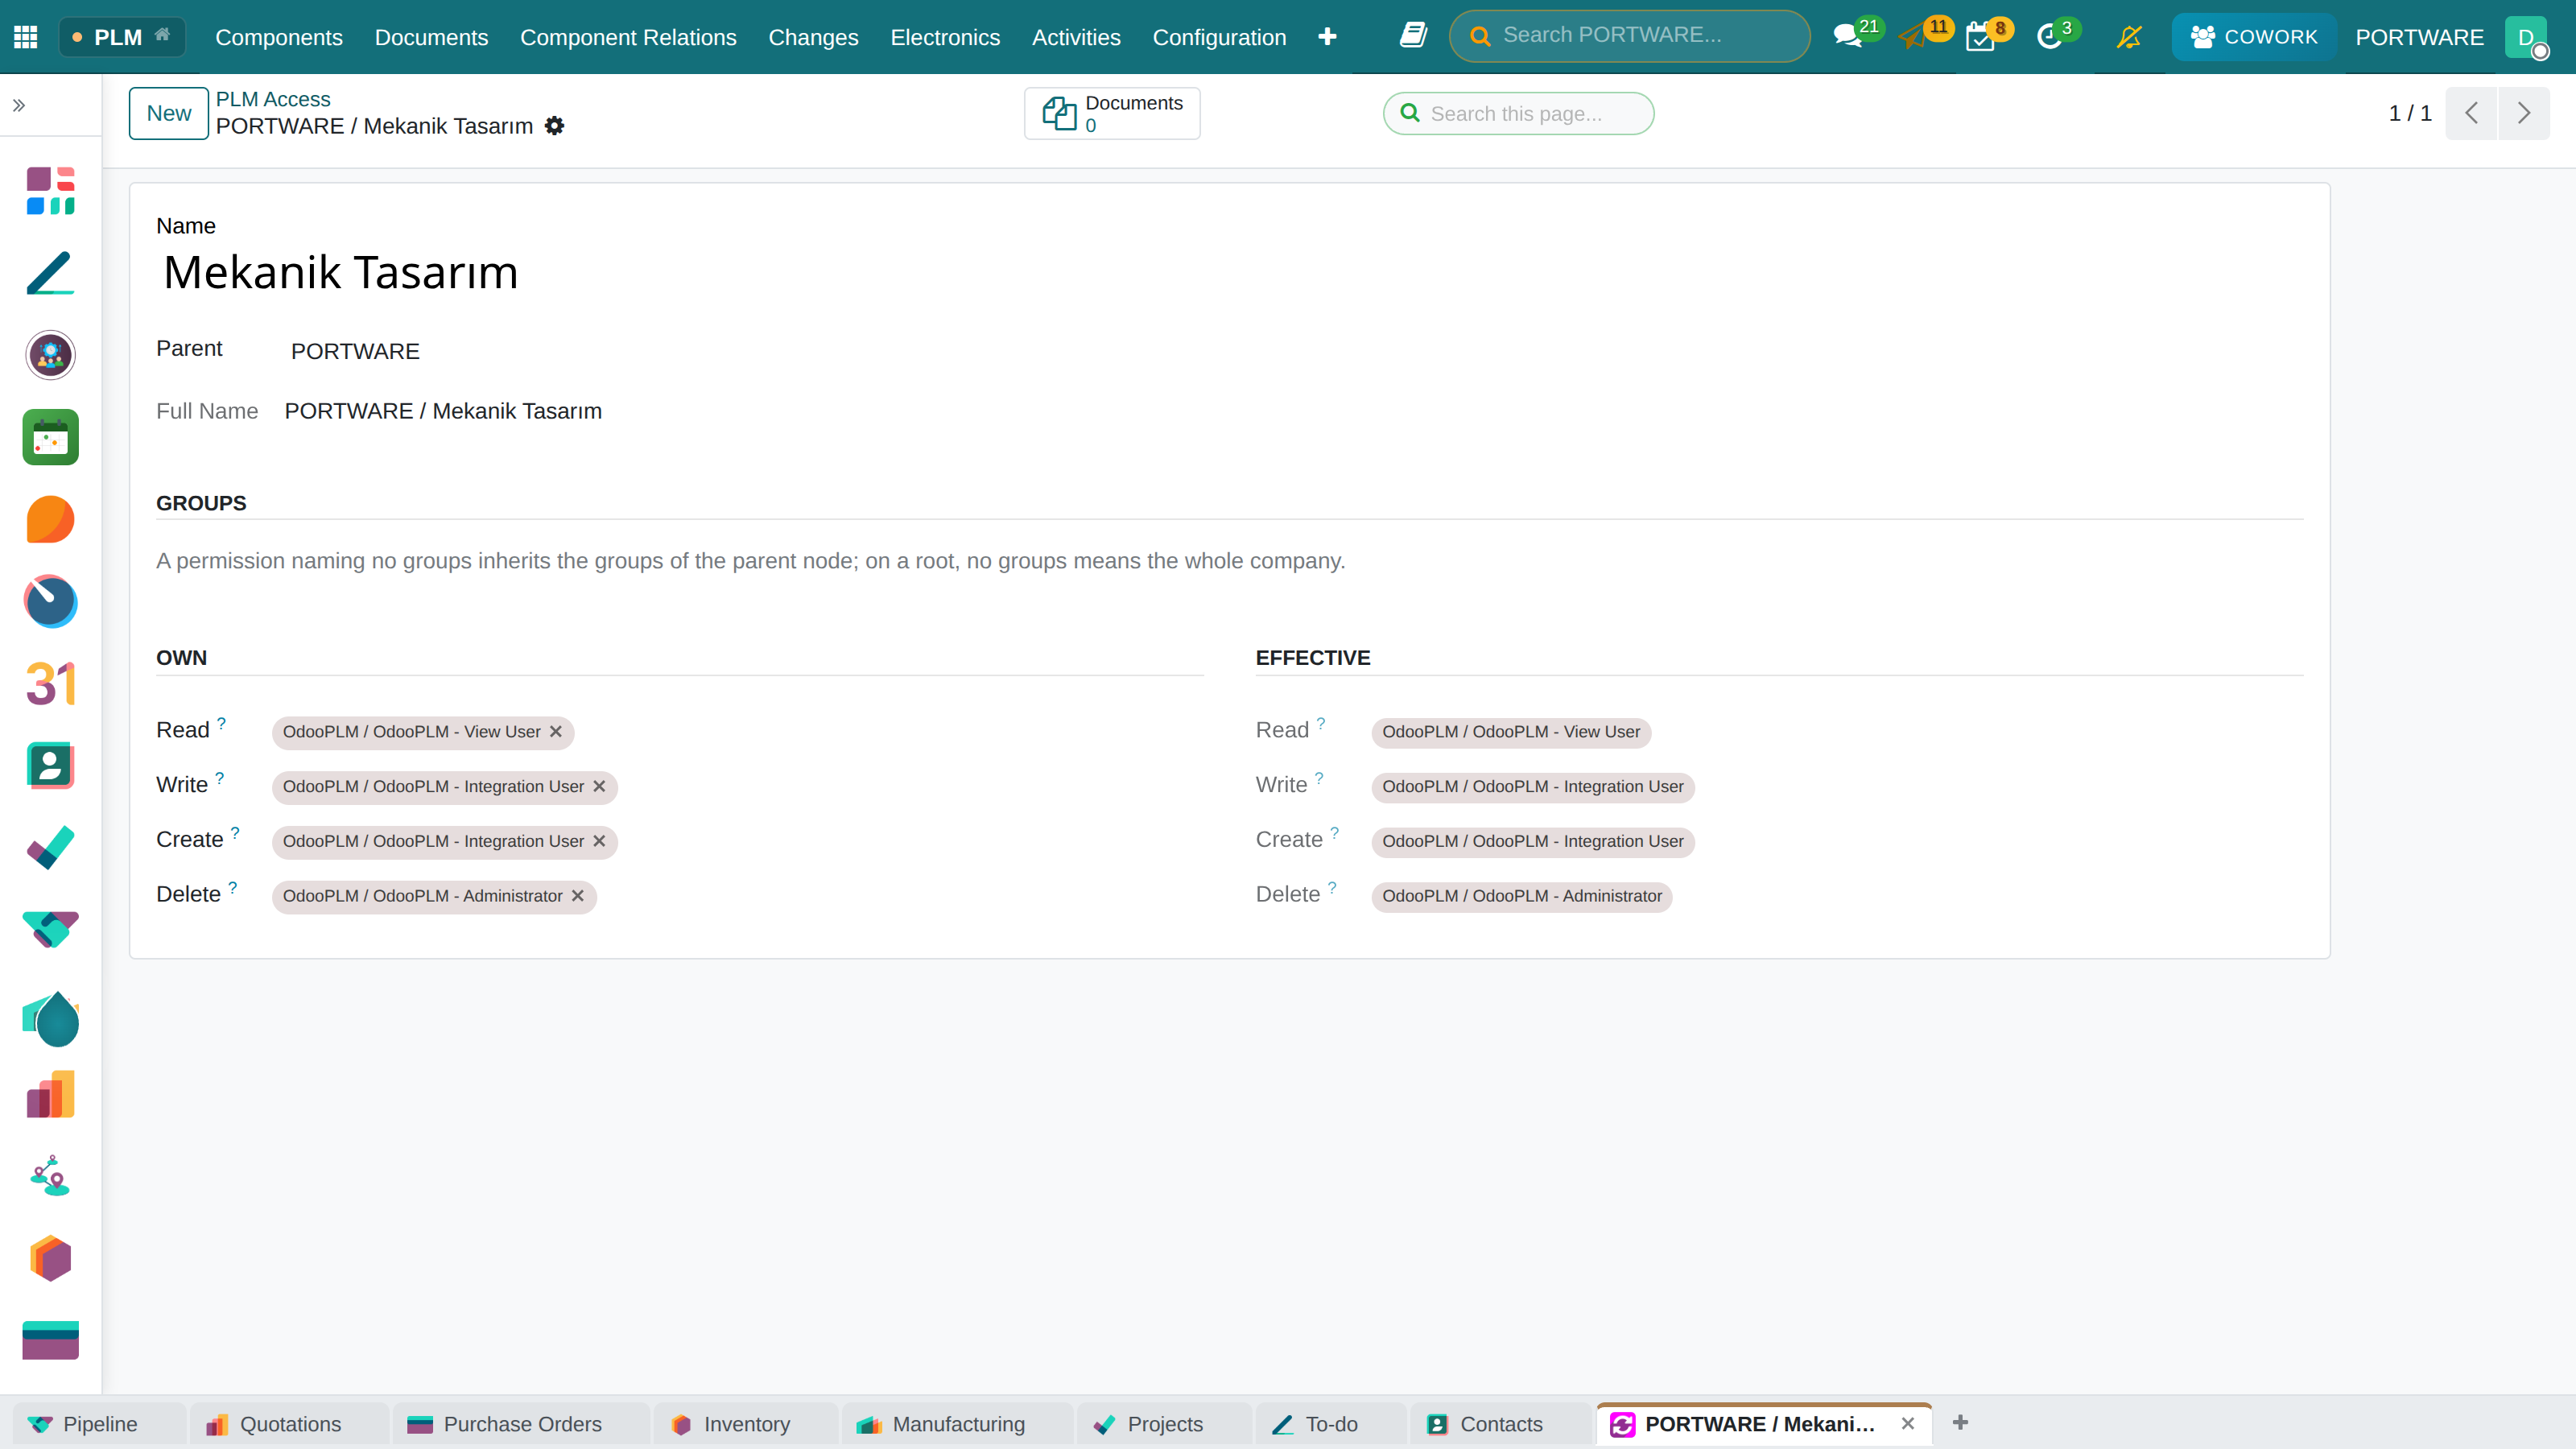Image resolution: width=2576 pixels, height=1449 pixels.
Task: Open the Electronics menu
Action: (945, 37)
